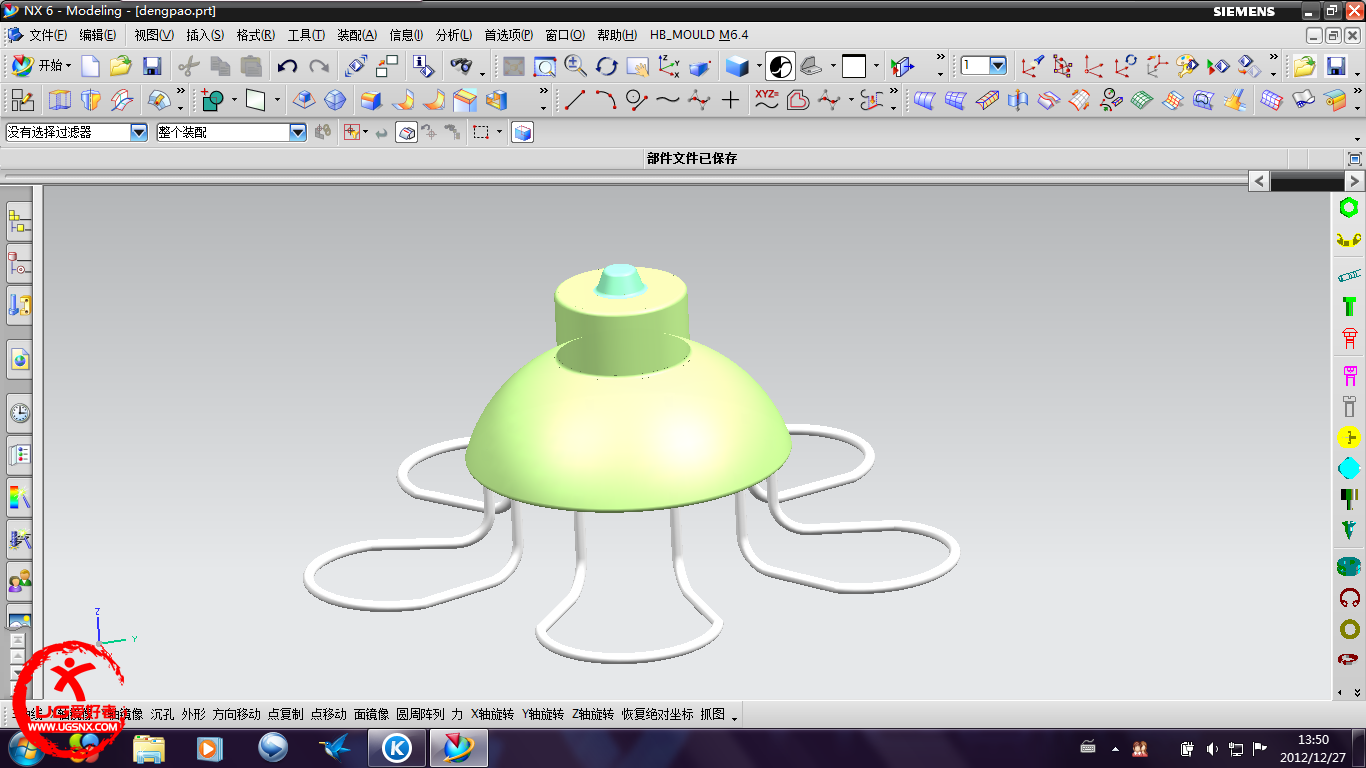Click the cyan octagon icon in right toolbar
This screenshot has width=1366, height=768.
click(x=1349, y=467)
